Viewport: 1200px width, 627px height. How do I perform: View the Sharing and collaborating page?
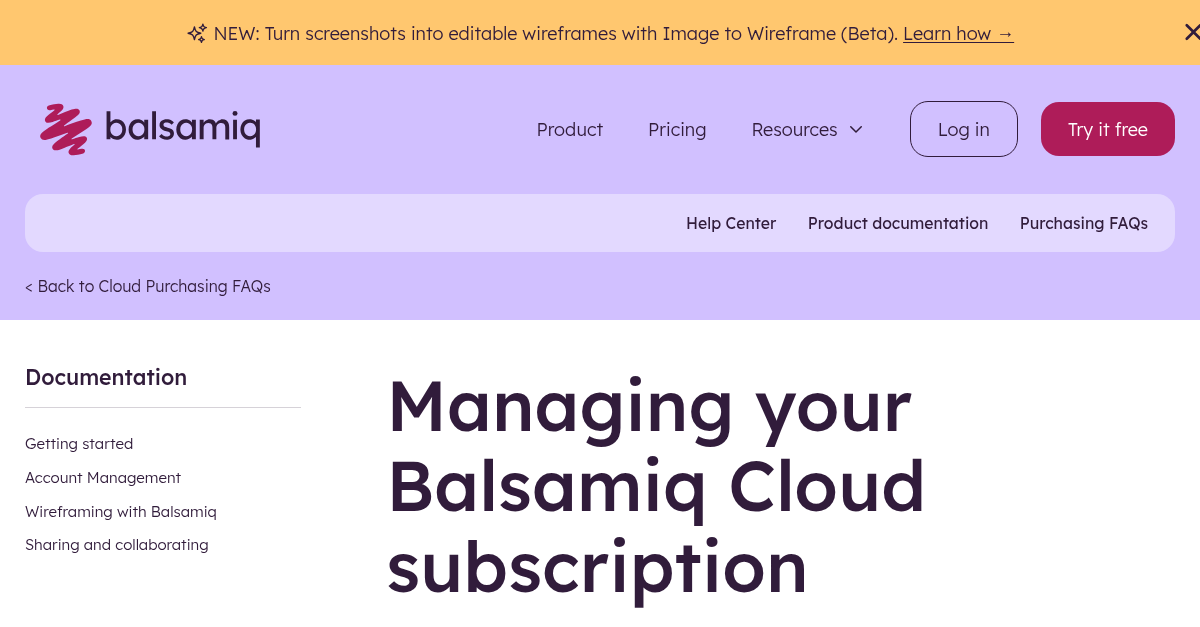[116, 544]
